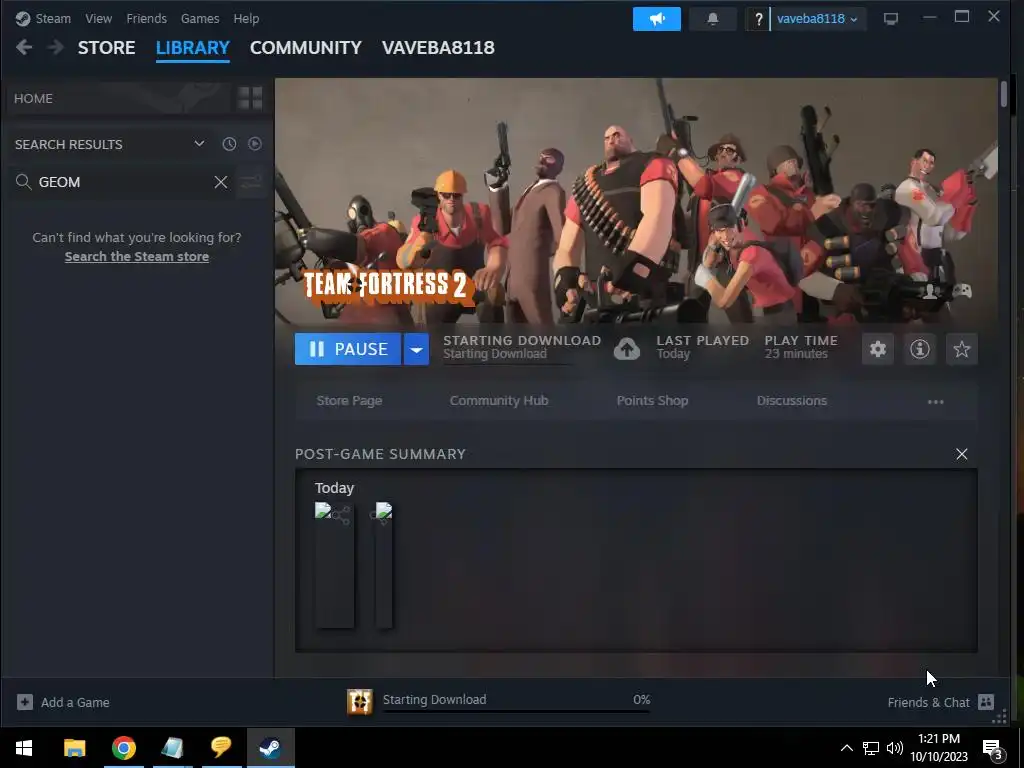Image resolution: width=1024 pixels, height=768 pixels.
Task: Sort library by recent activity clock icon
Action: [229, 144]
